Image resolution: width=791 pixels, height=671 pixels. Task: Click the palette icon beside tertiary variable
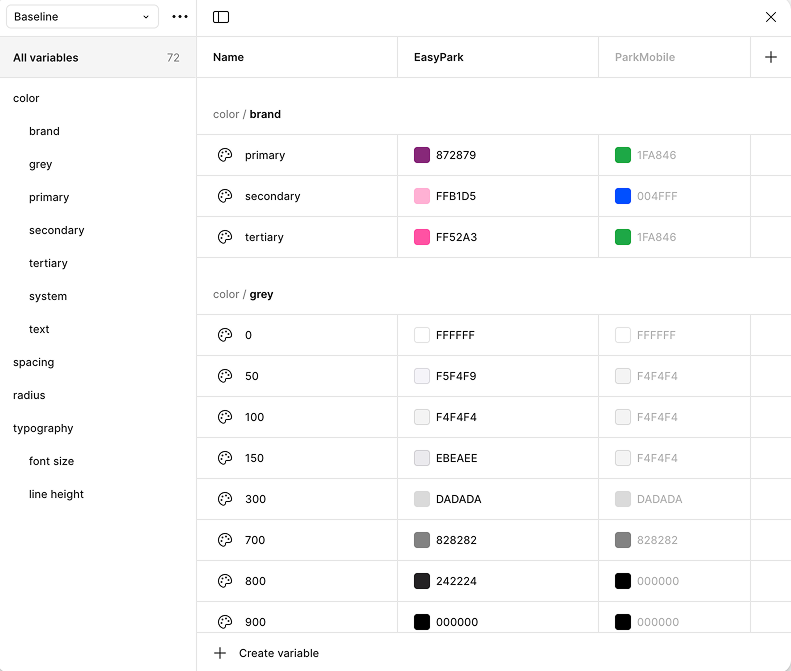(x=225, y=237)
